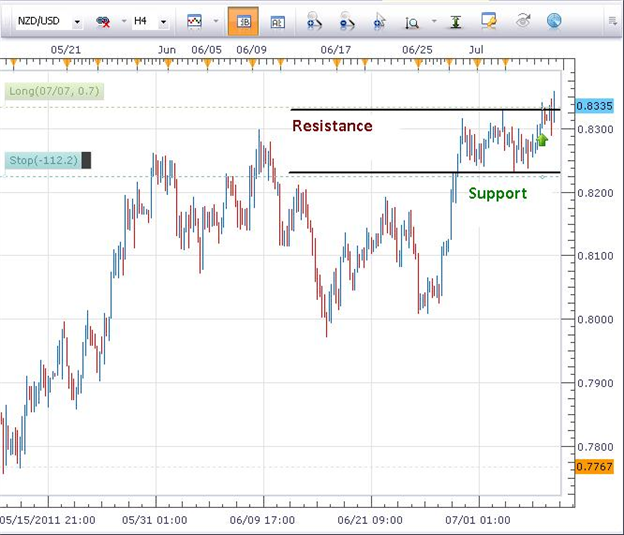Click the orange marker below the 05/21 label
The height and width of the screenshot is (535, 624).
(x=66, y=63)
